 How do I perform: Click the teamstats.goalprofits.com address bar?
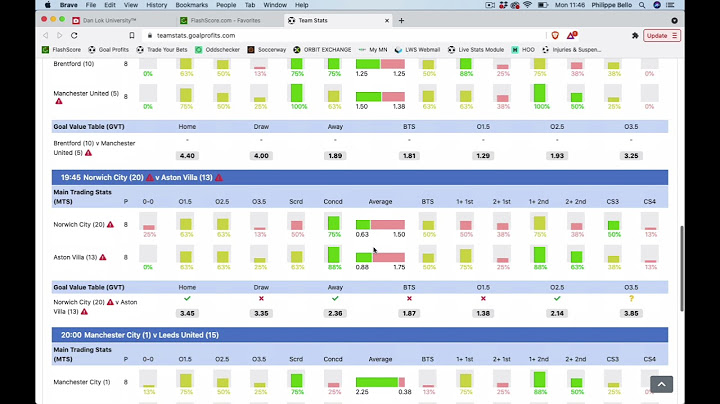344,35
